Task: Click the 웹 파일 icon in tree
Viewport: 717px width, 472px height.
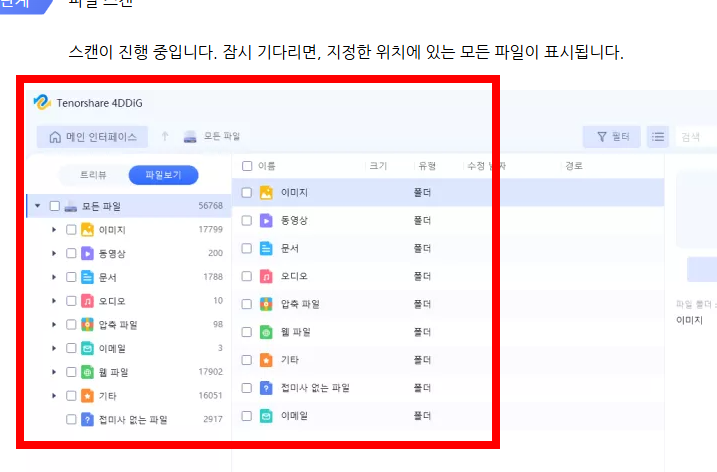Action: [x=87, y=372]
